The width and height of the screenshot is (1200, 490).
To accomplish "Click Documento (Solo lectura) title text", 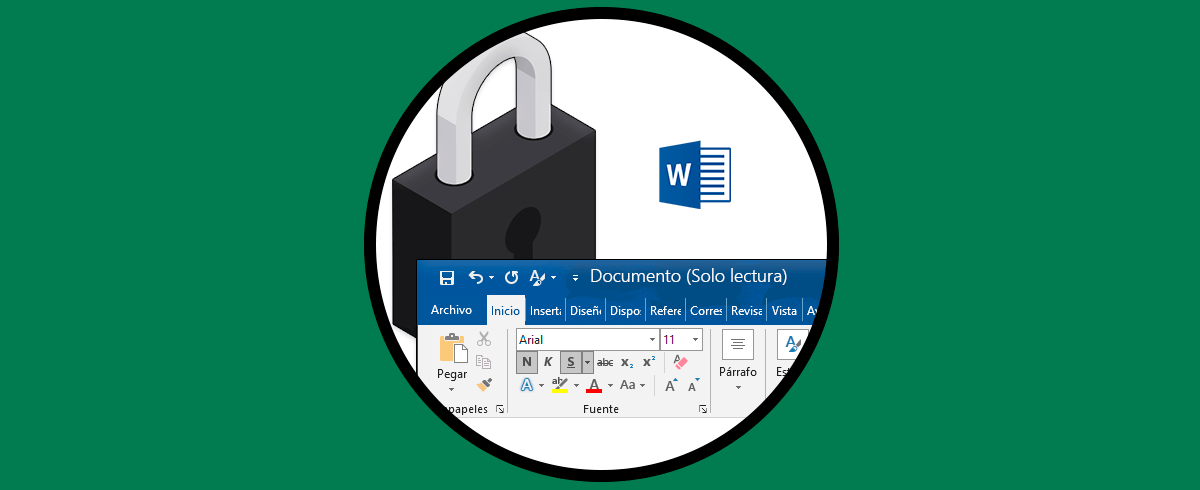I will point(689,276).
